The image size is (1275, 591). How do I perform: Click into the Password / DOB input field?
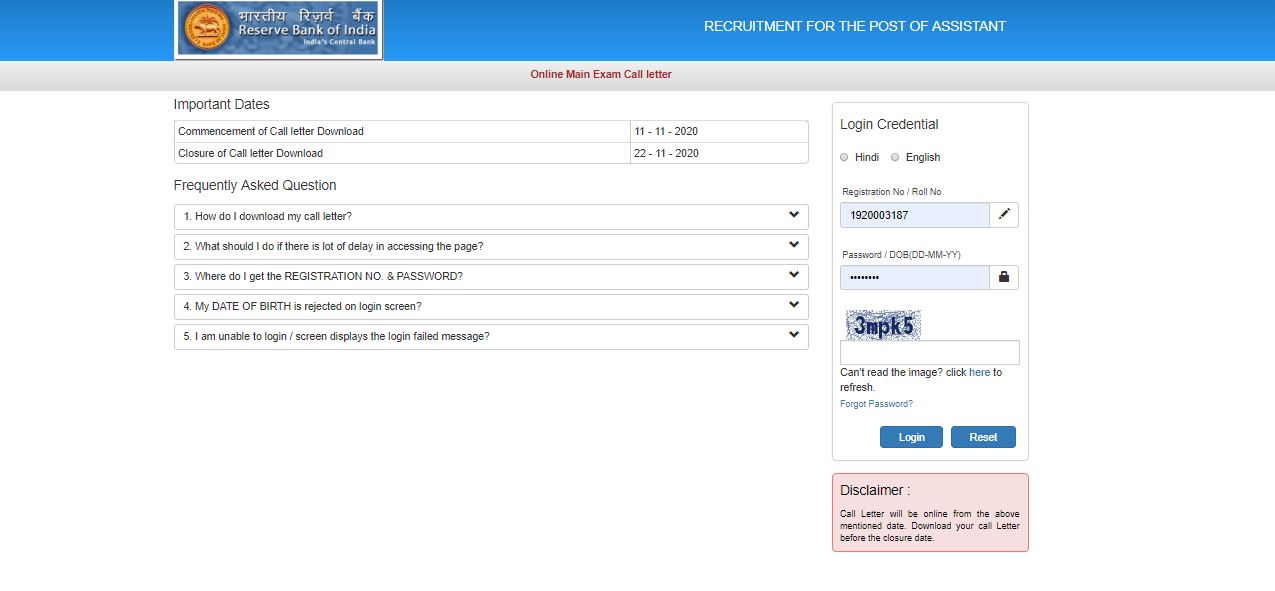(914, 277)
